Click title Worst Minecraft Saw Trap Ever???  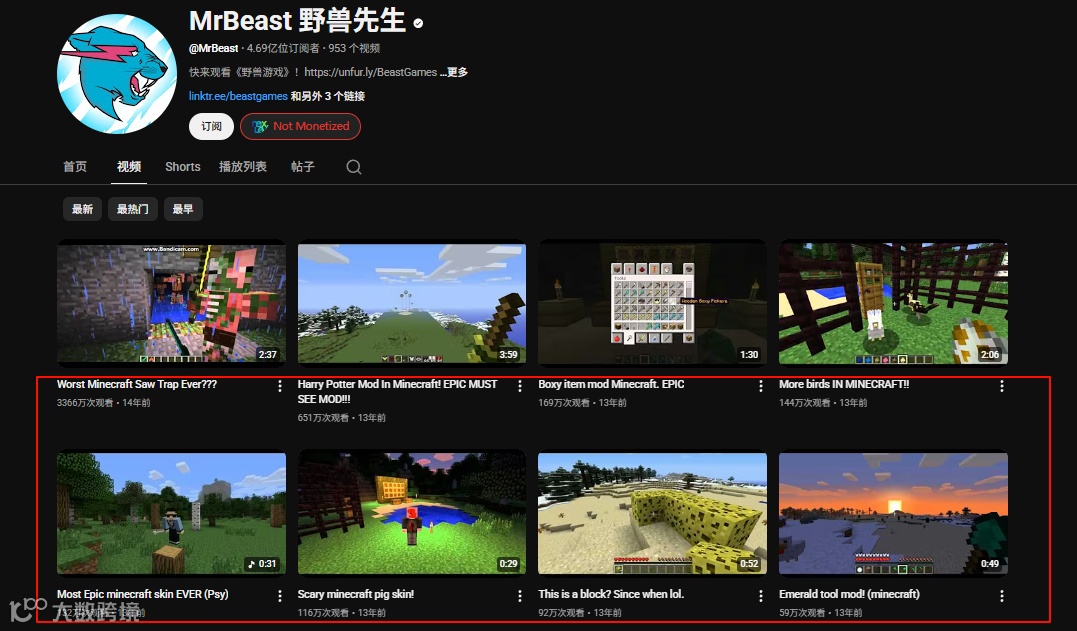(137, 385)
